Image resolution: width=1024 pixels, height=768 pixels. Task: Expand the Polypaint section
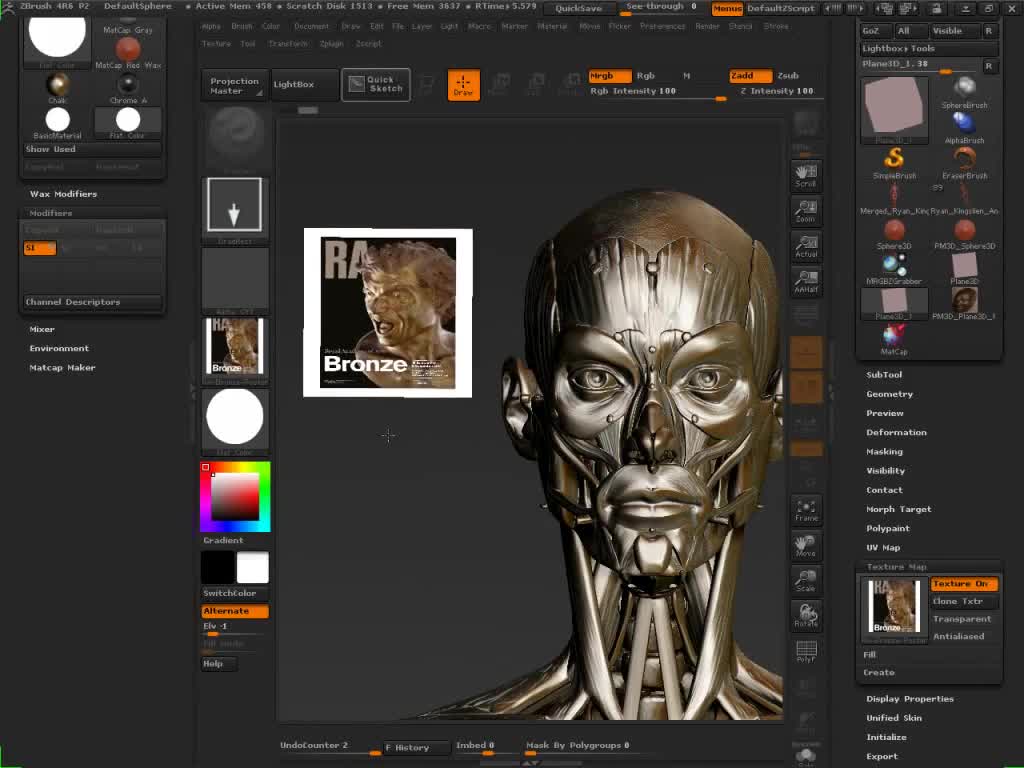(x=888, y=528)
